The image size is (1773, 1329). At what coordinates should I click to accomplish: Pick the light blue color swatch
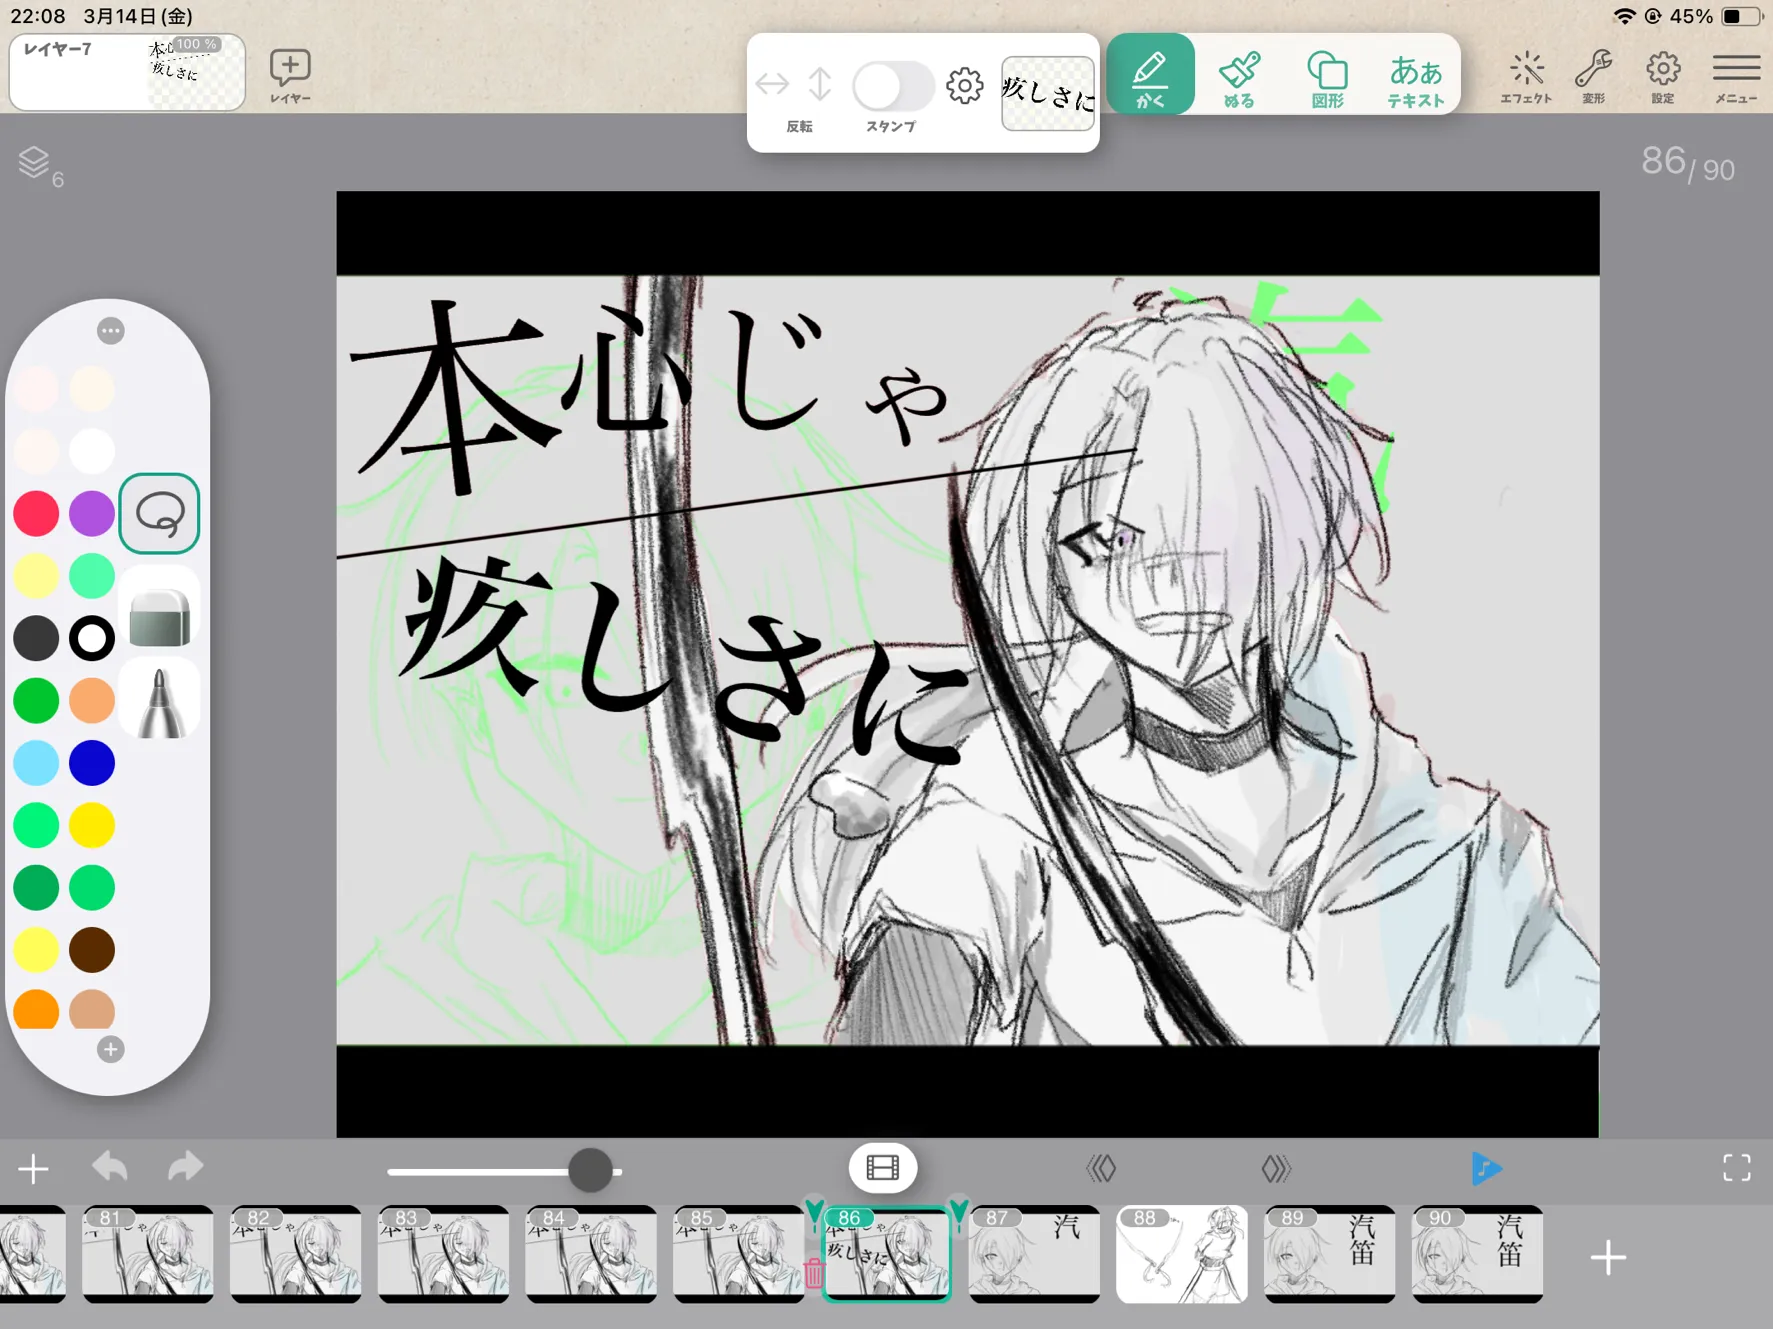(36, 763)
